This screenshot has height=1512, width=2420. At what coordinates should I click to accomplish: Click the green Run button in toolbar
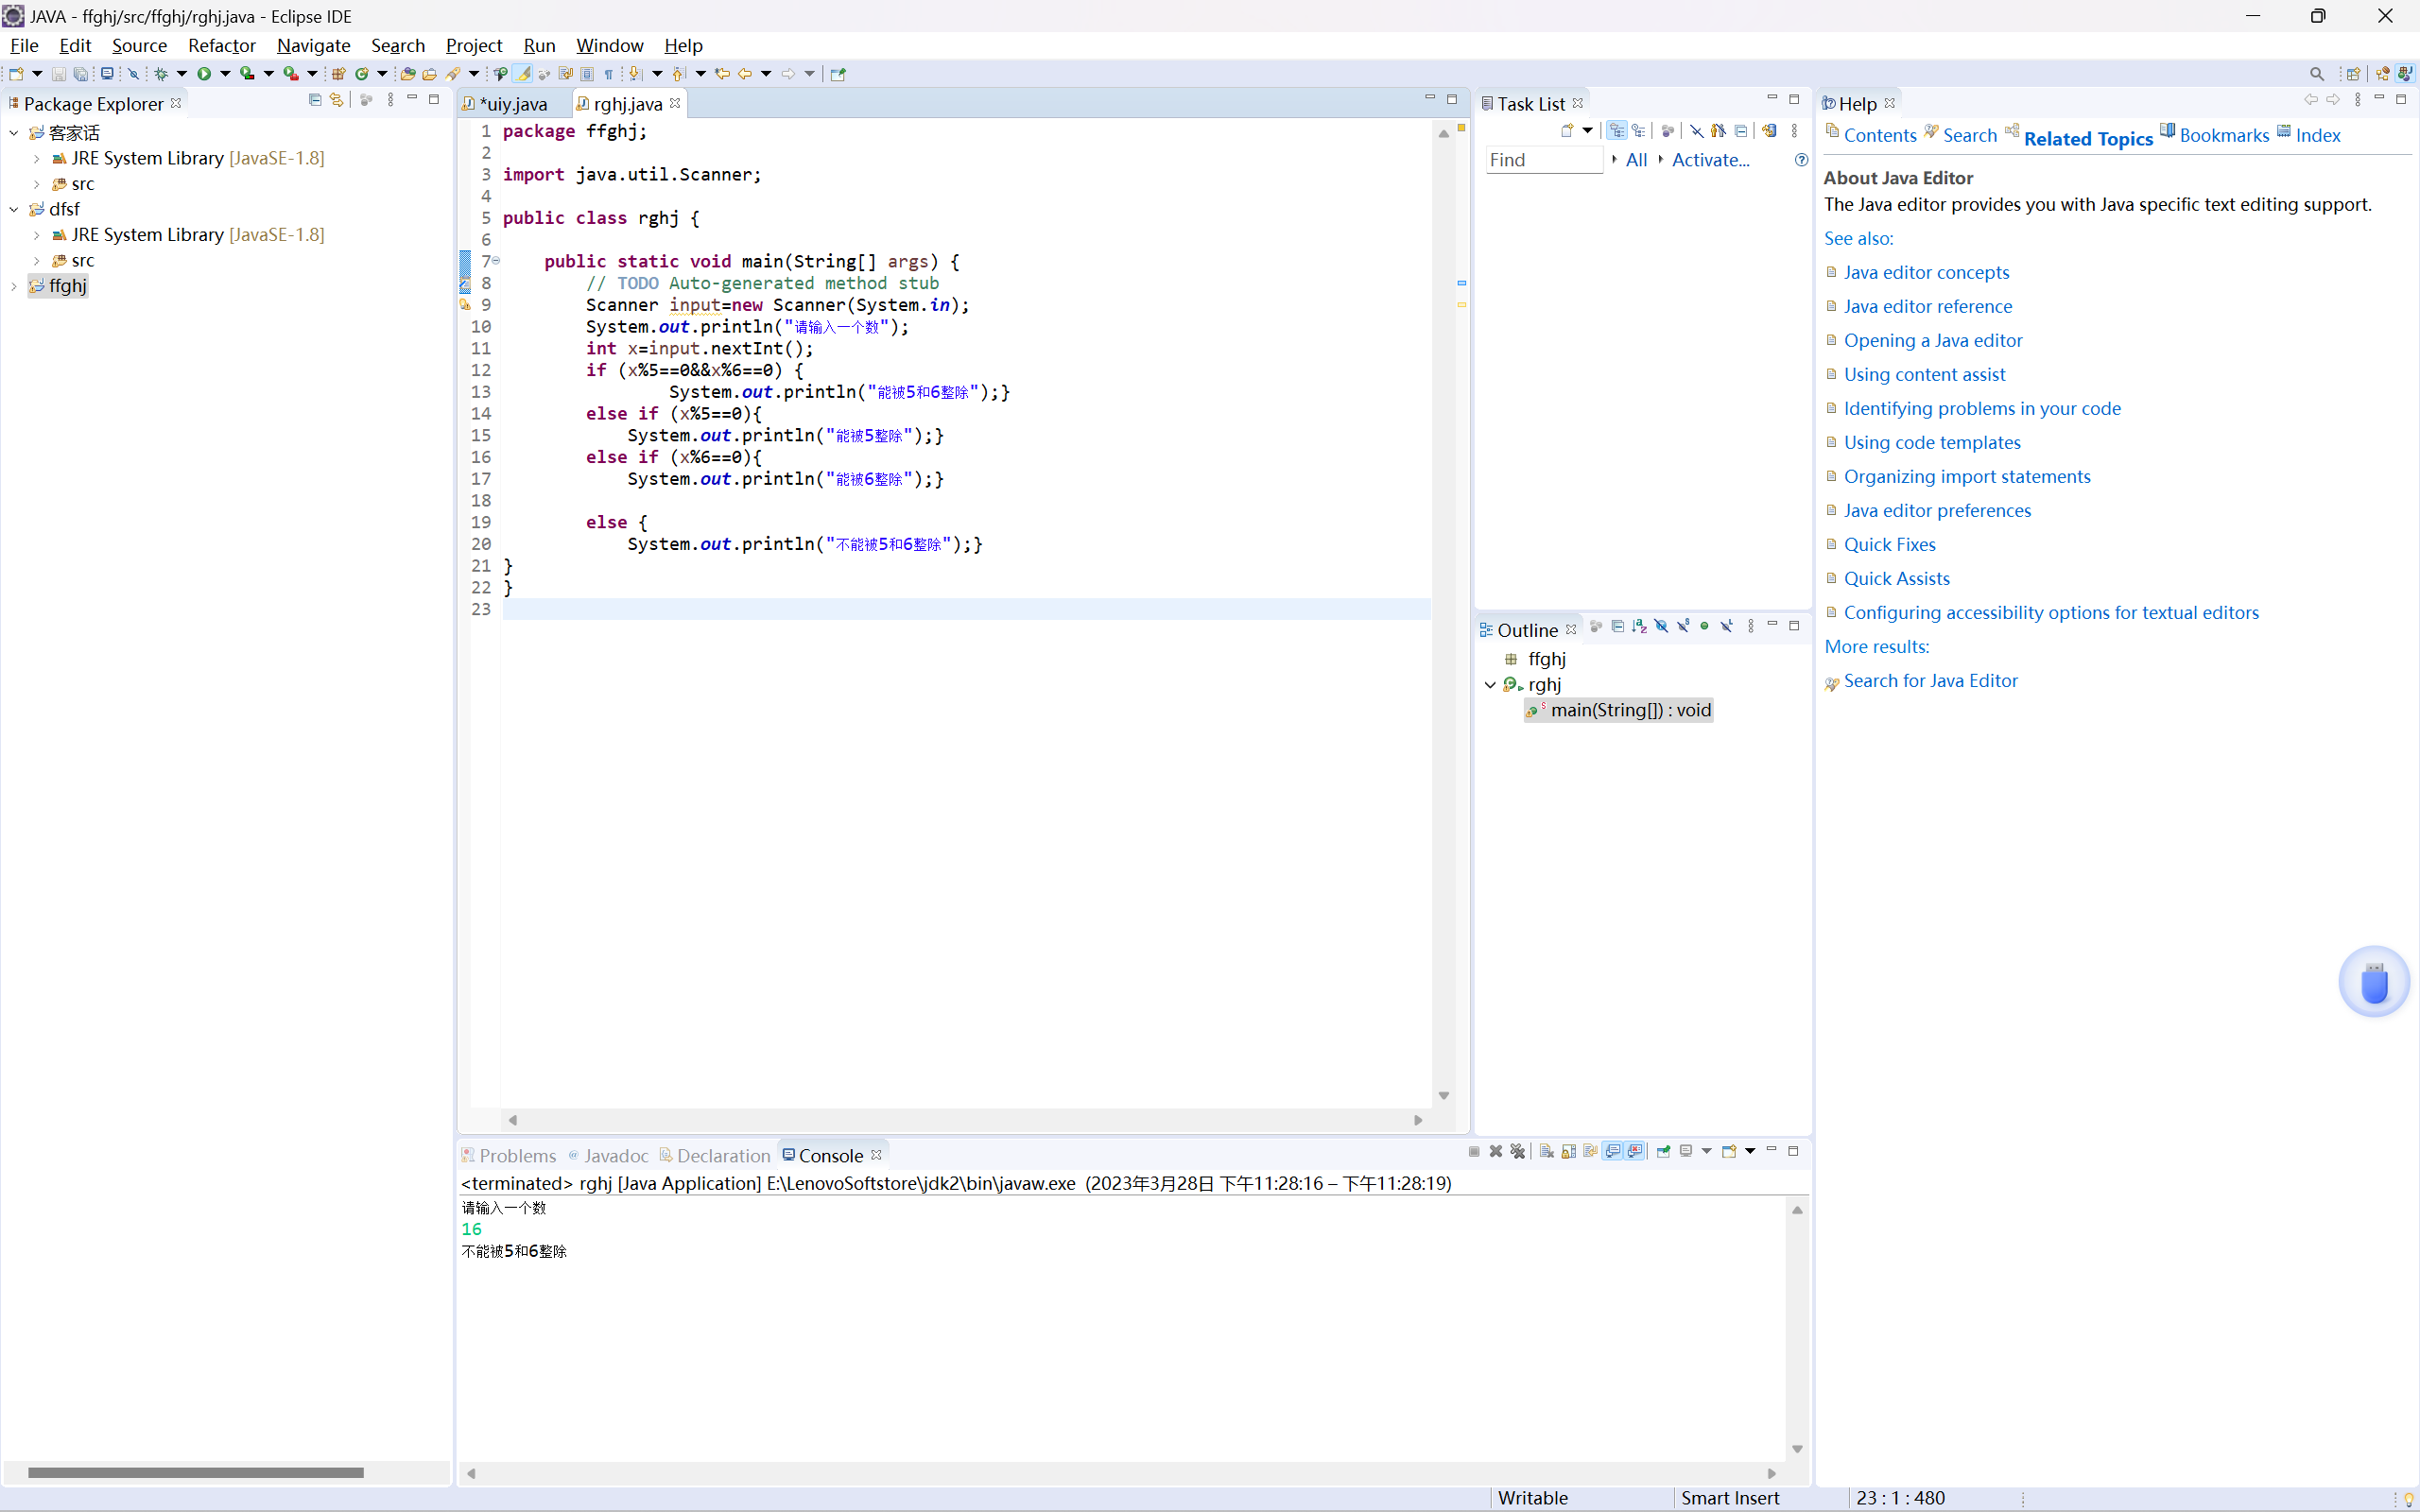[204, 74]
